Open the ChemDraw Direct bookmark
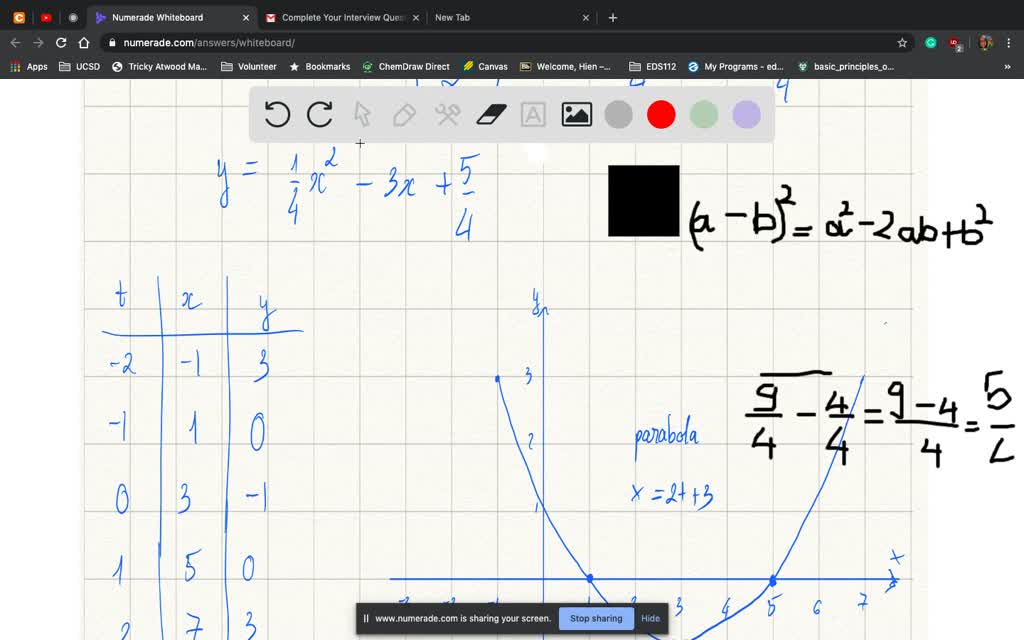Image resolution: width=1024 pixels, height=640 pixels. (408, 66)
